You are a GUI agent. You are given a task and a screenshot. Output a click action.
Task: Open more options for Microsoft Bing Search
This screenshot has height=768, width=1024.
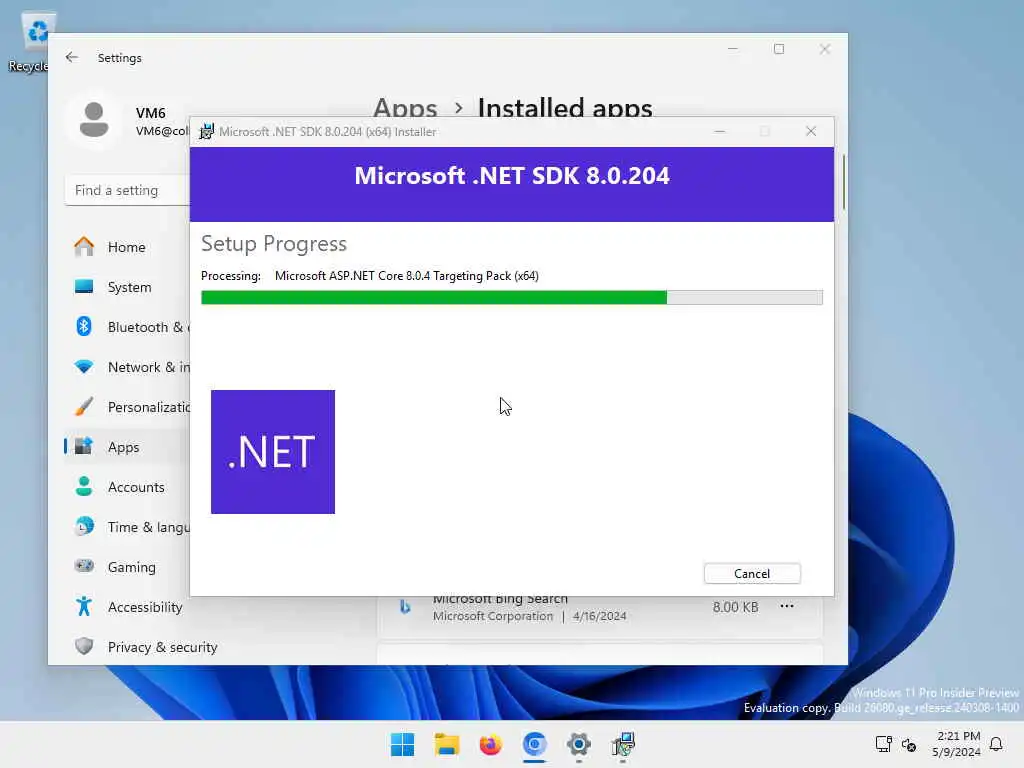787,606
